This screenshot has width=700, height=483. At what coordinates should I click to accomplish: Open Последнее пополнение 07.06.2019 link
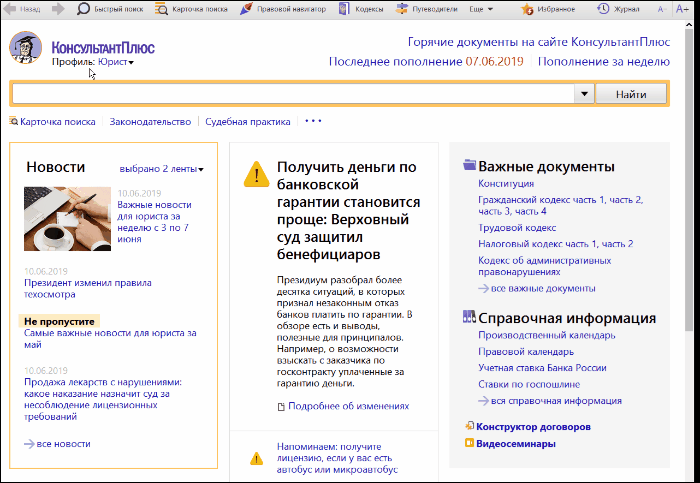click(x=426, y=61)
